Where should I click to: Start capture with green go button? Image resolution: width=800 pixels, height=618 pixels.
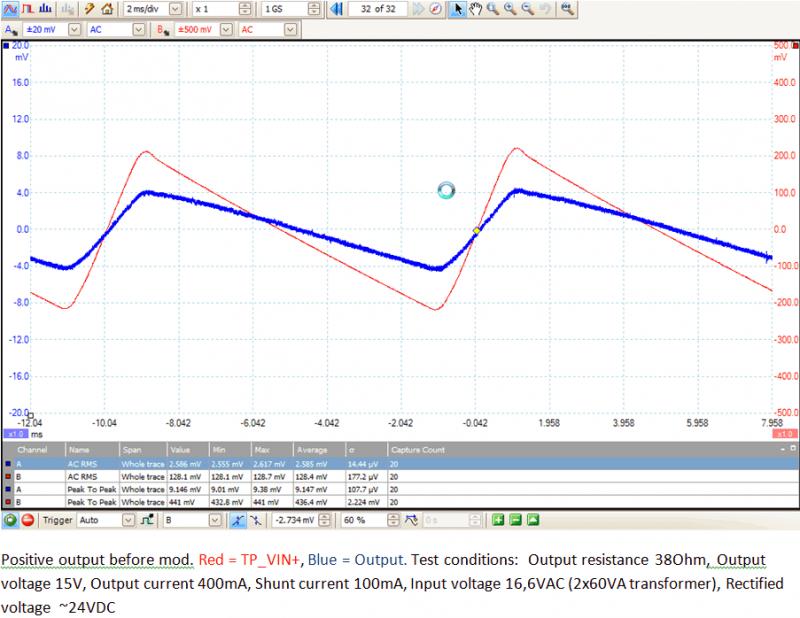click(x=11, y=520)
